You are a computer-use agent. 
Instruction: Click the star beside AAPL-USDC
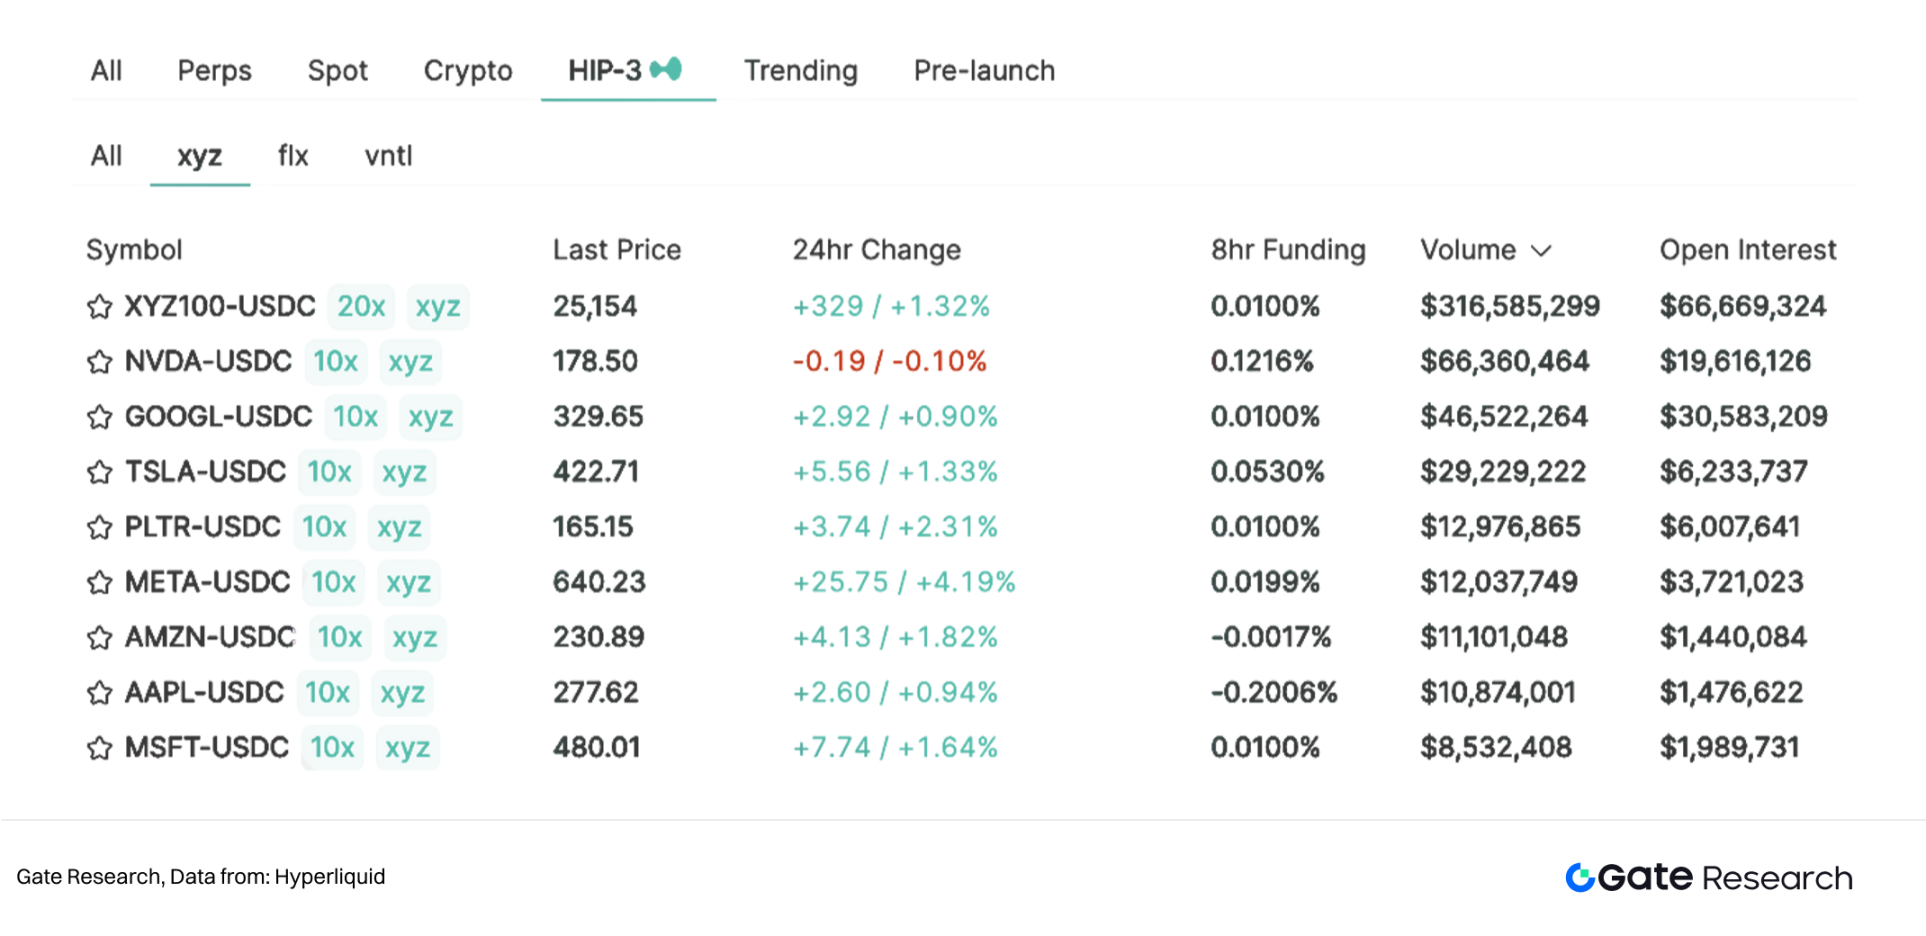(99, 692)
